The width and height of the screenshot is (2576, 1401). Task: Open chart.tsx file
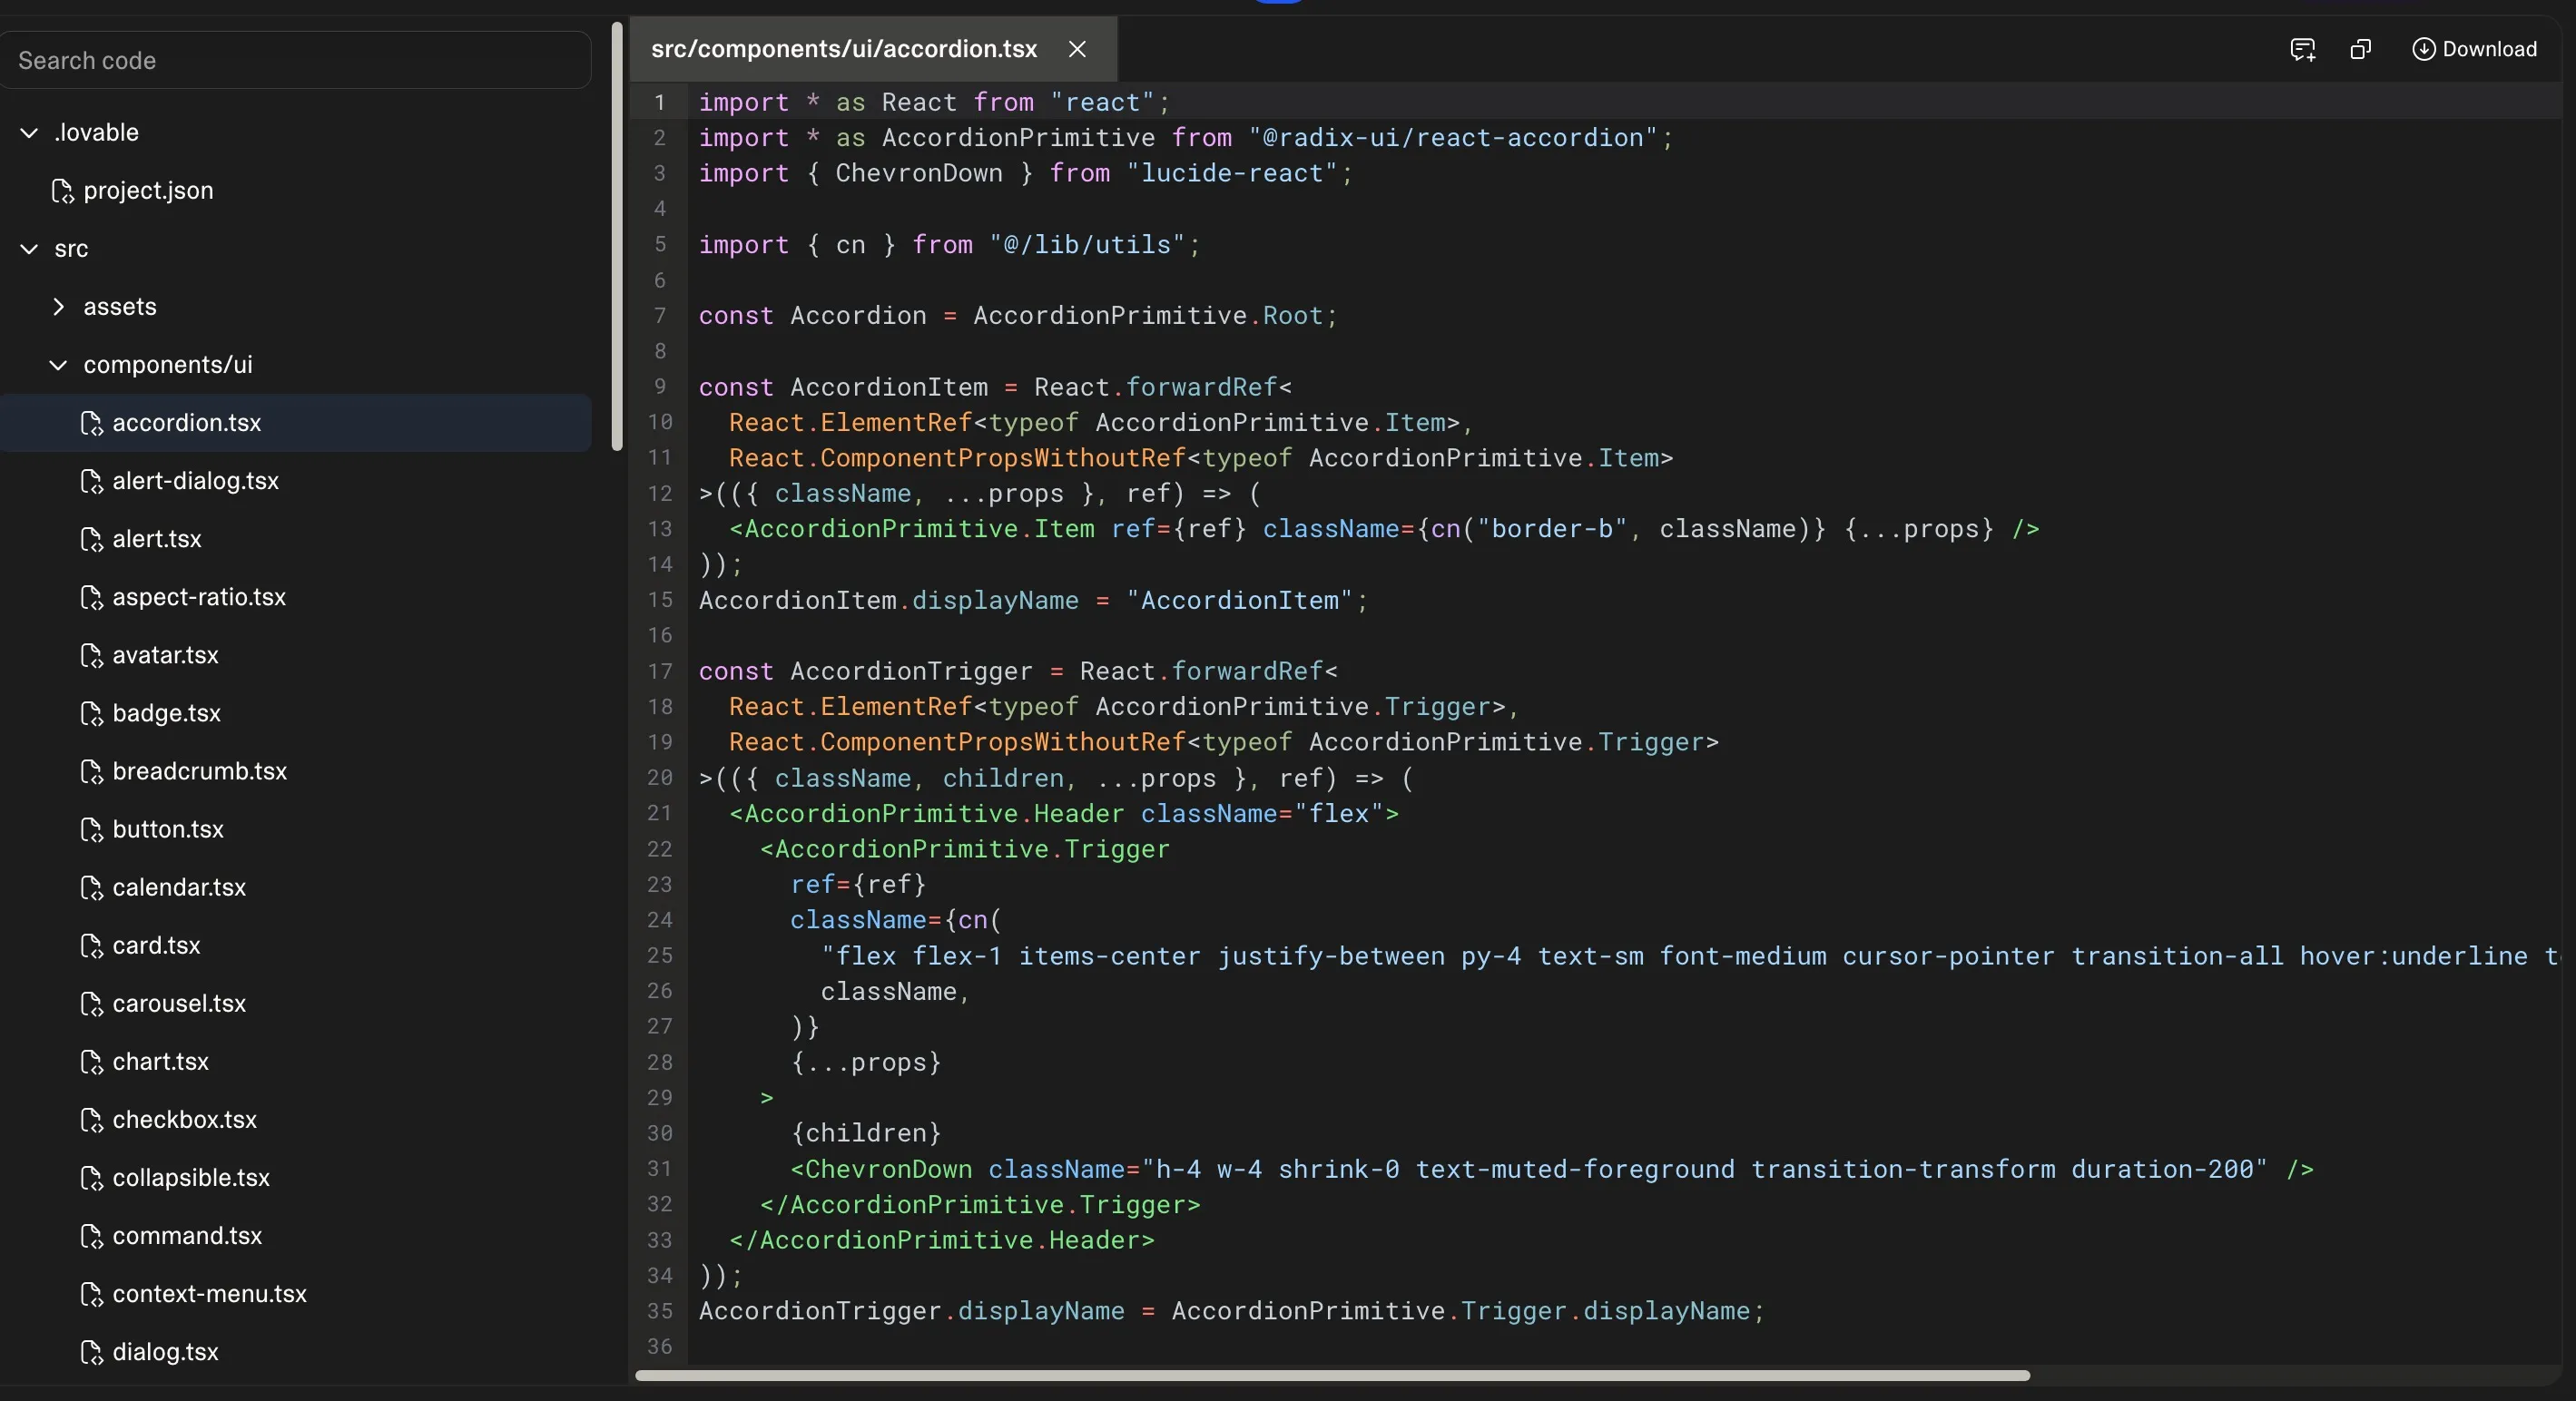tap(160, 1061)
